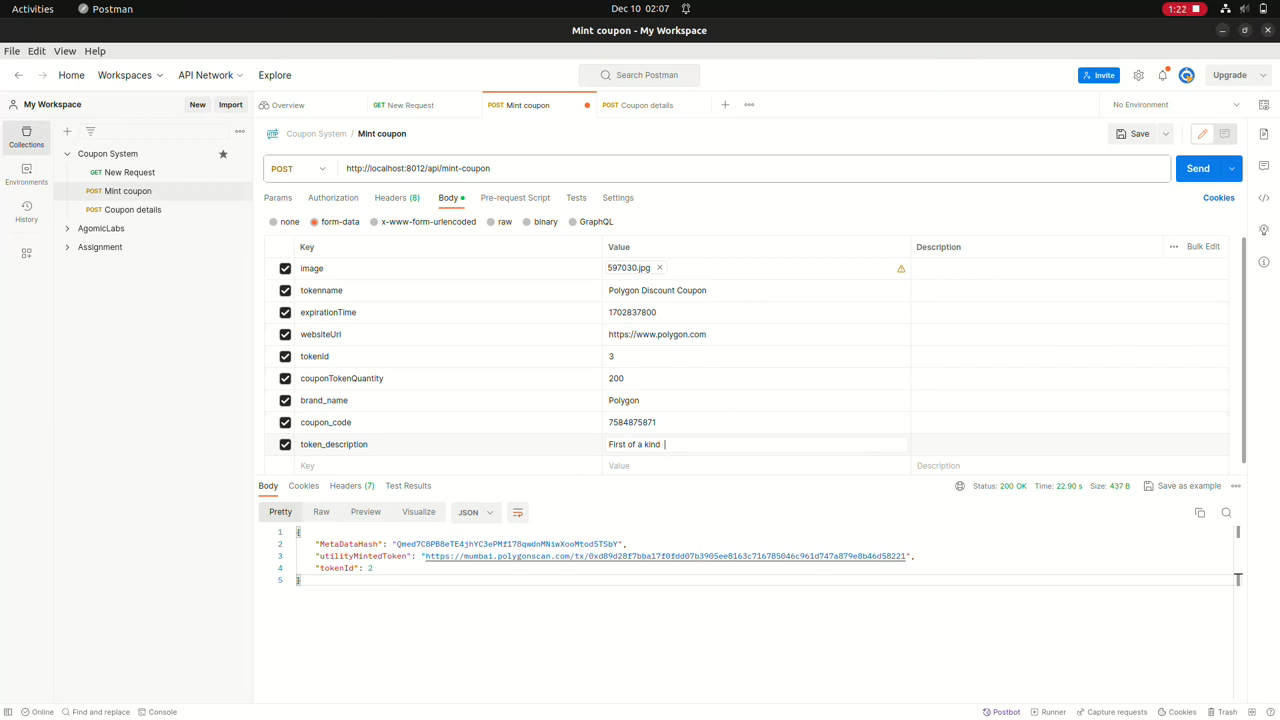This screenshot has height=720, width=1280.
Task: Open the POST method dropdown
Action: click(299, 169)
